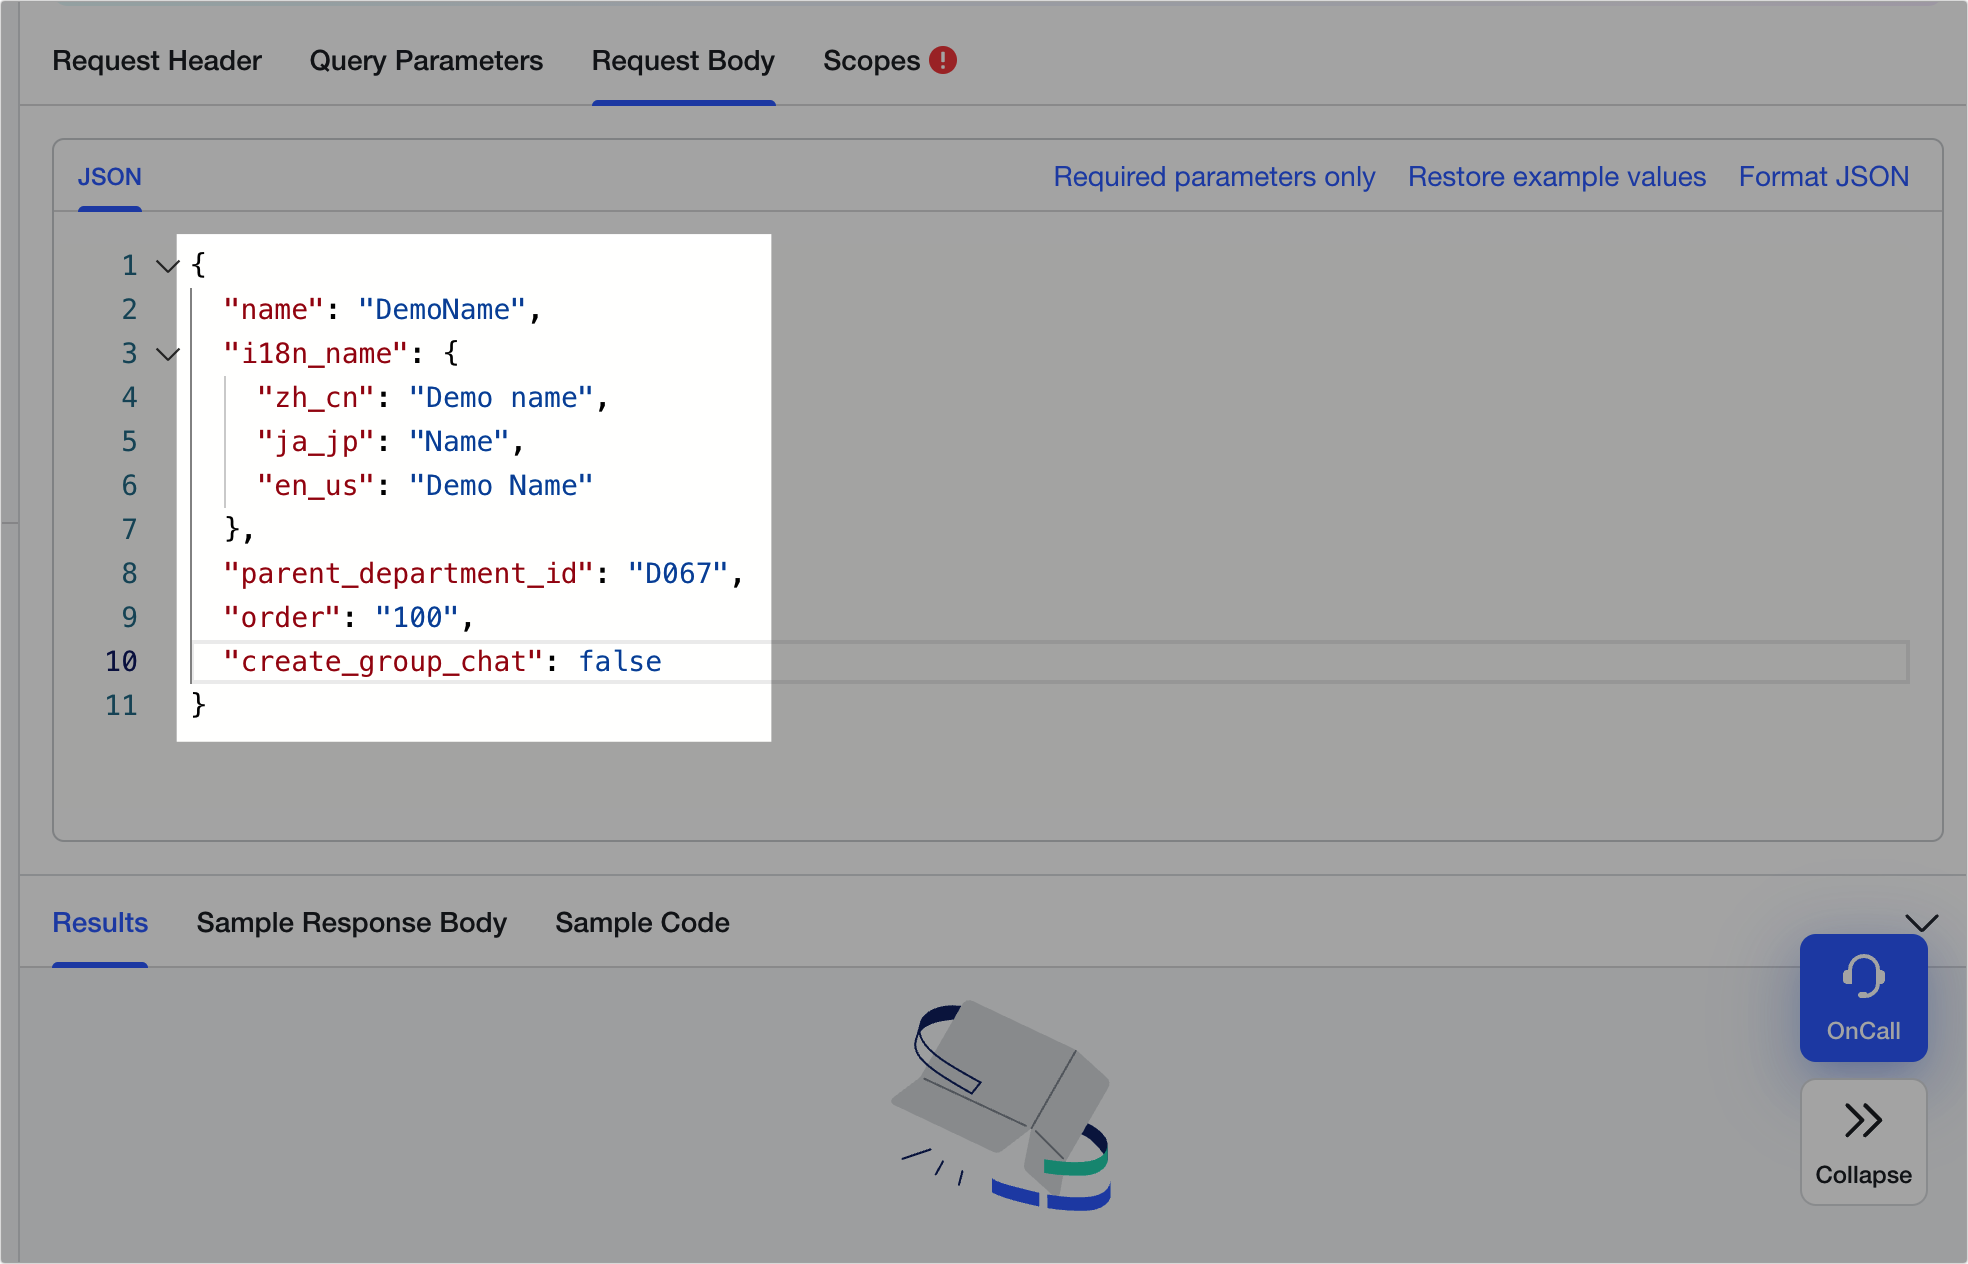Select the Request Body tab
The image size is (1968, 1264).
tap(683, 61)
